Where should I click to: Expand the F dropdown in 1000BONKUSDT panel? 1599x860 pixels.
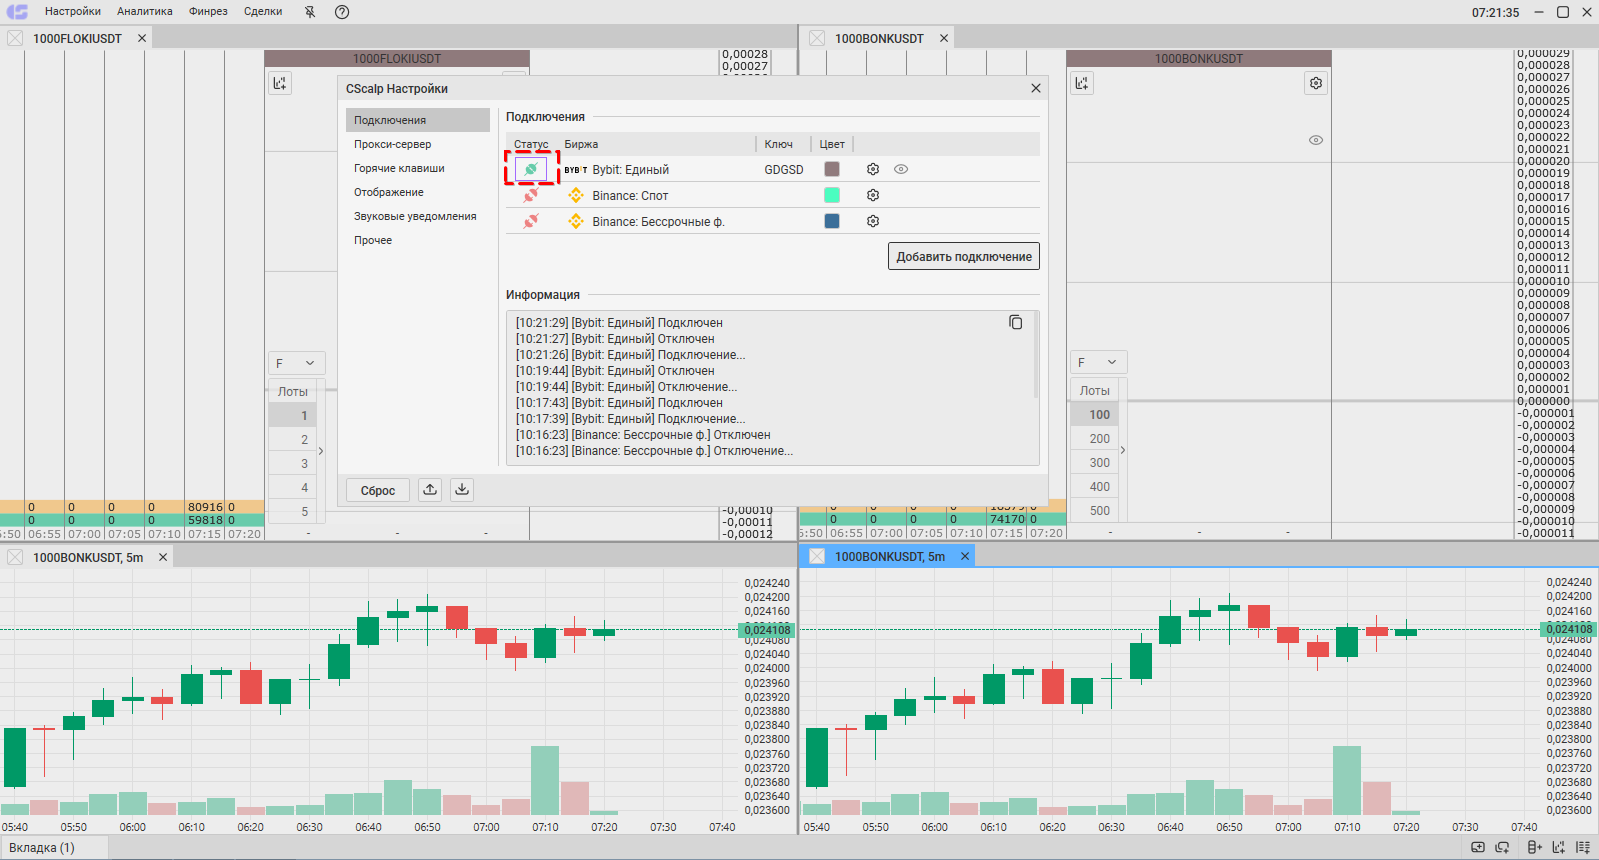1098,362
